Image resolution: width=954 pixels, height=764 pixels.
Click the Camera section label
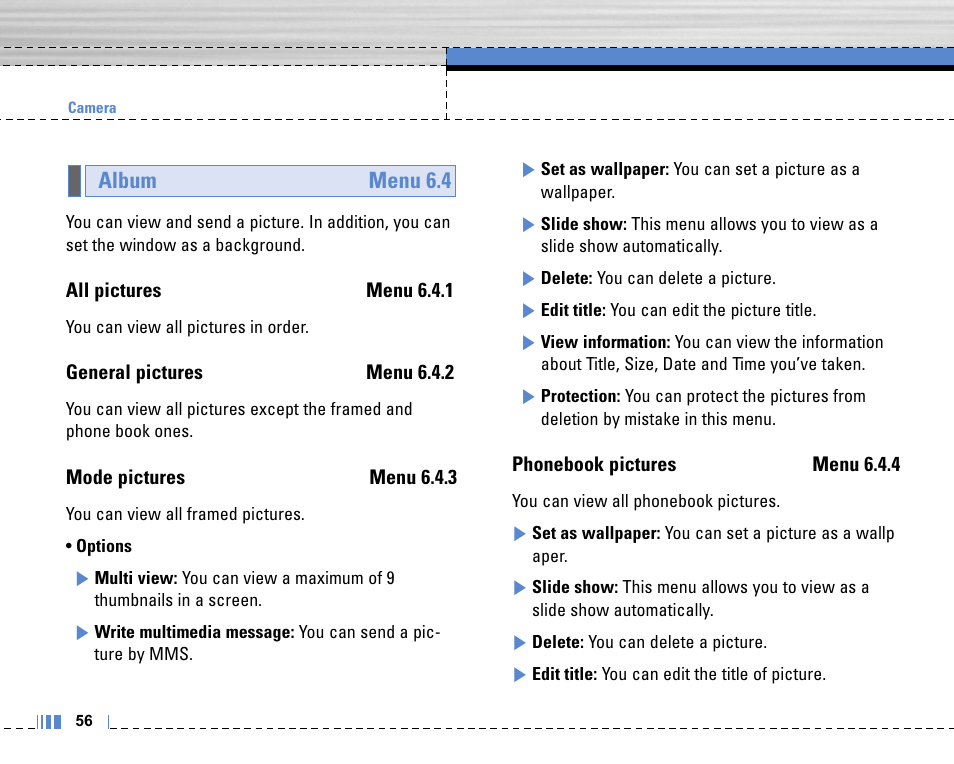(92, 108)
